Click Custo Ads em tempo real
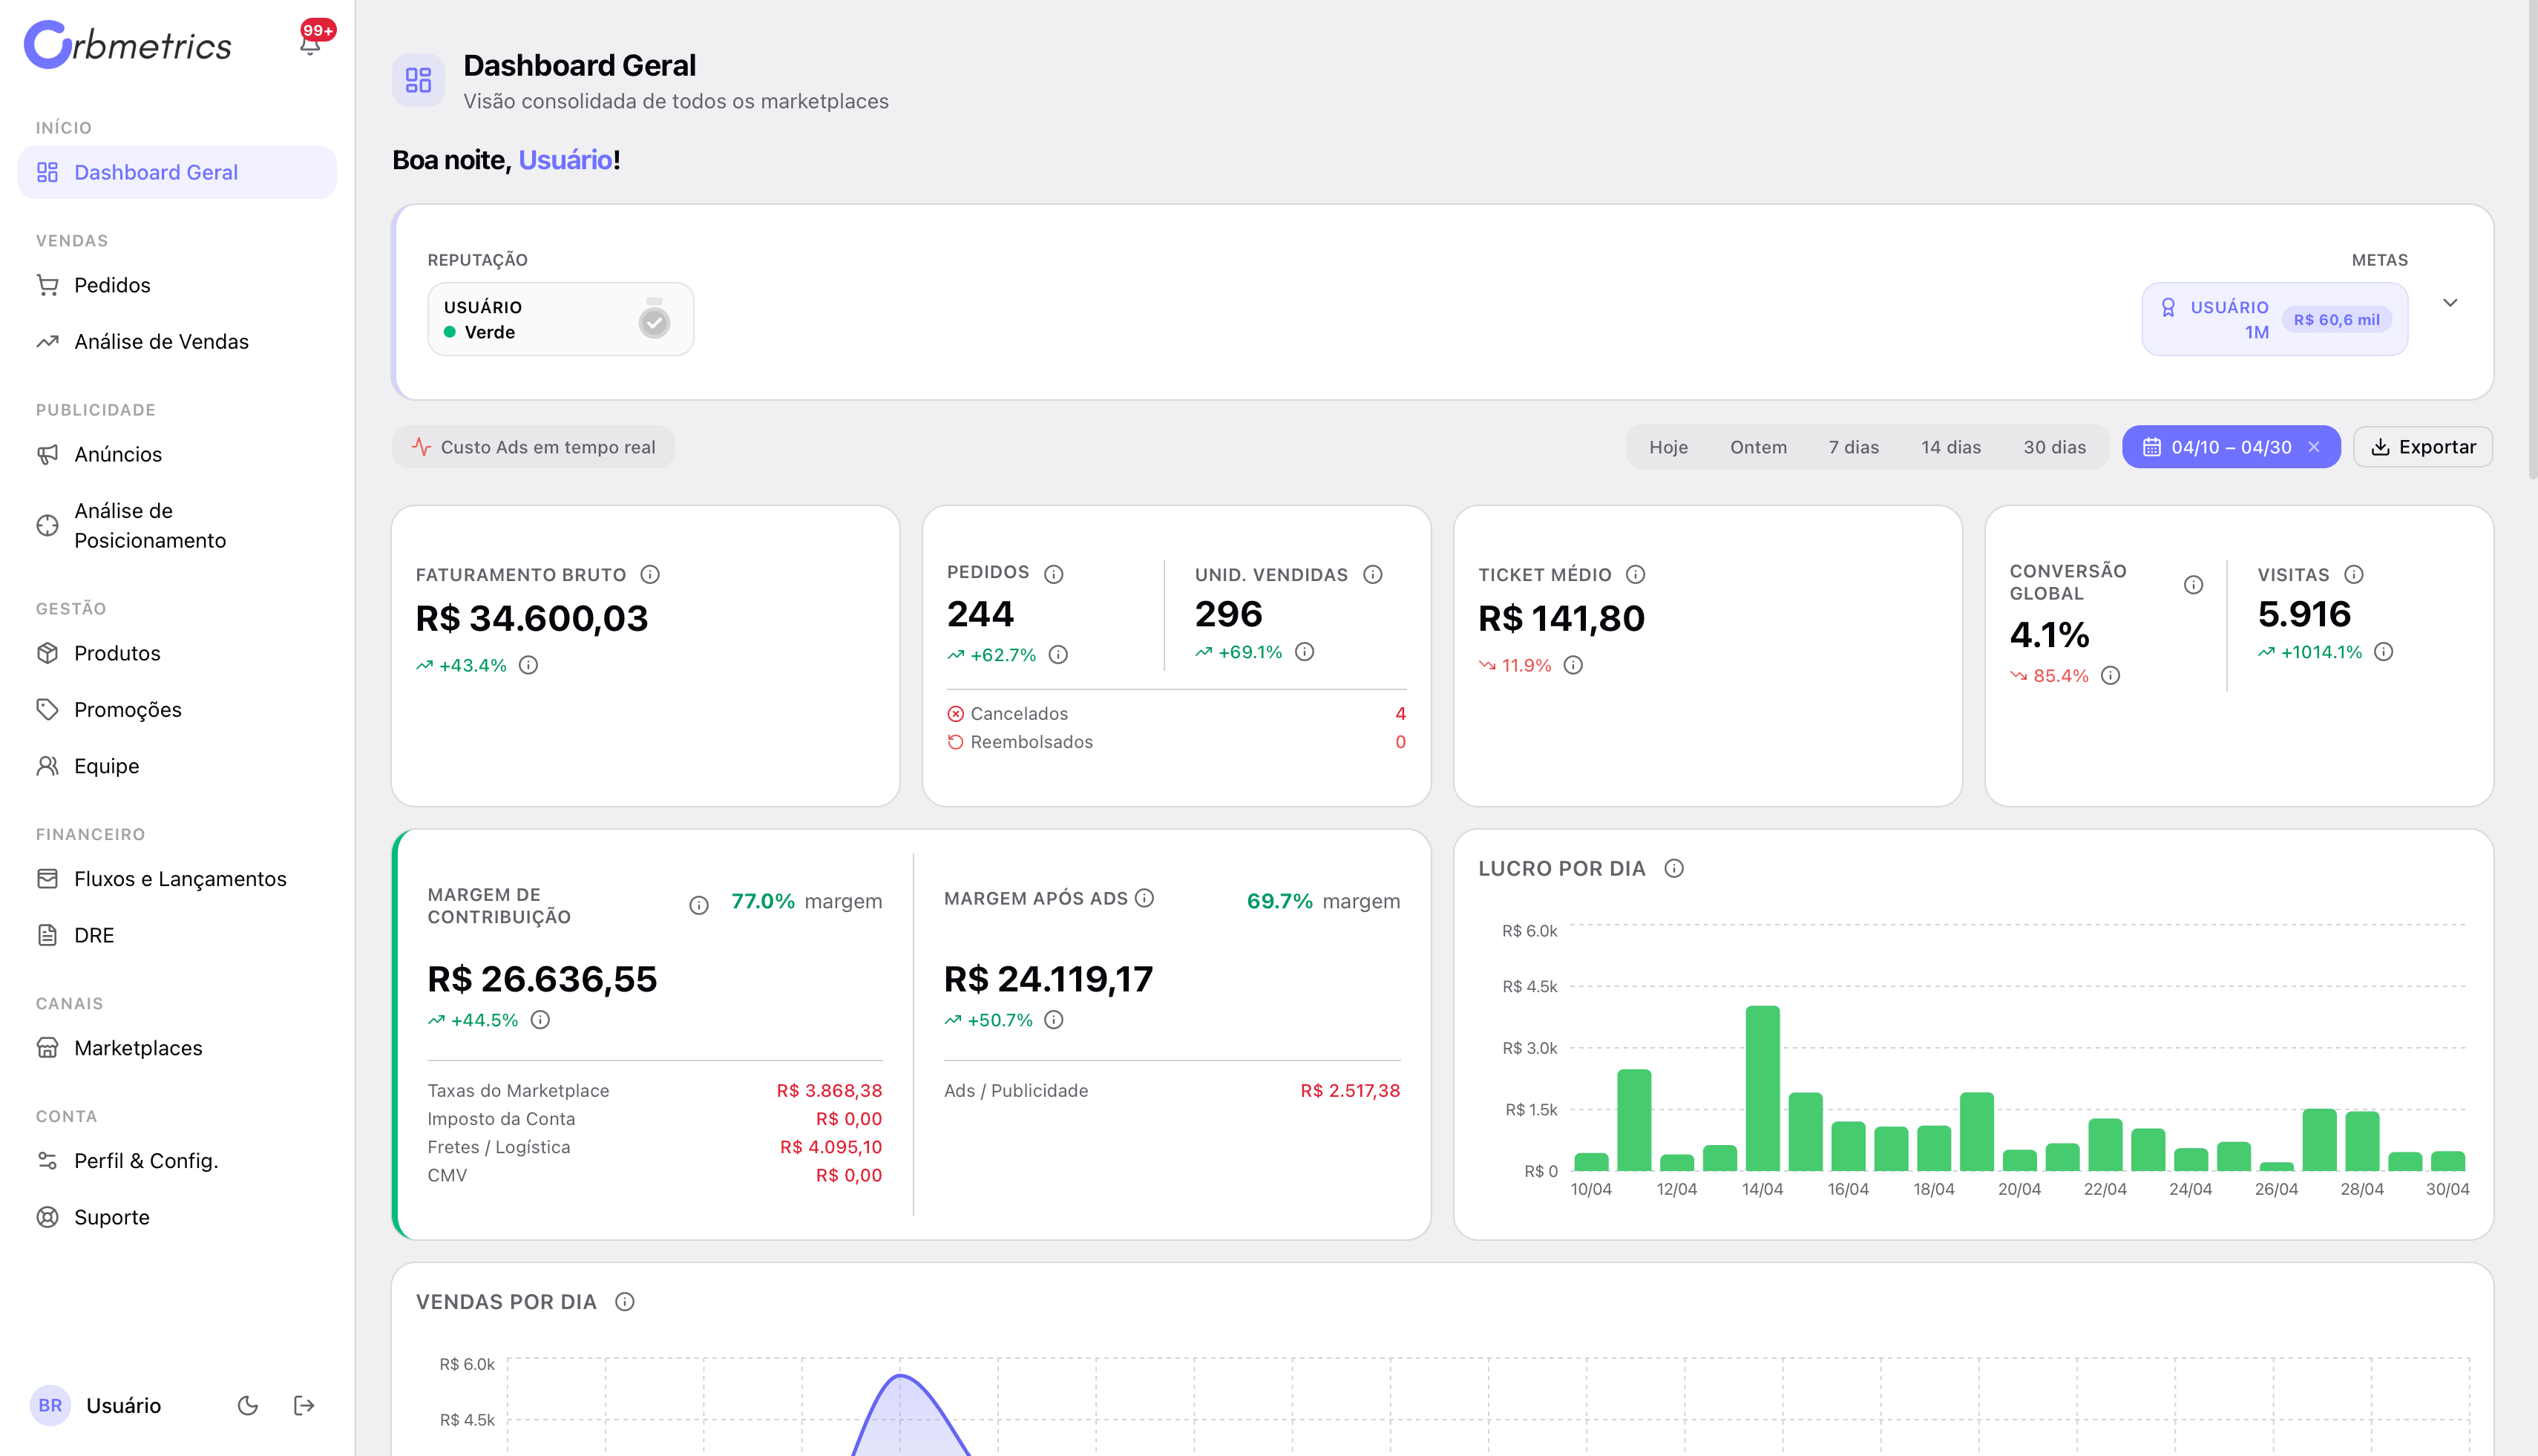The image size is (2538, 1456). [x=534, y=447]
